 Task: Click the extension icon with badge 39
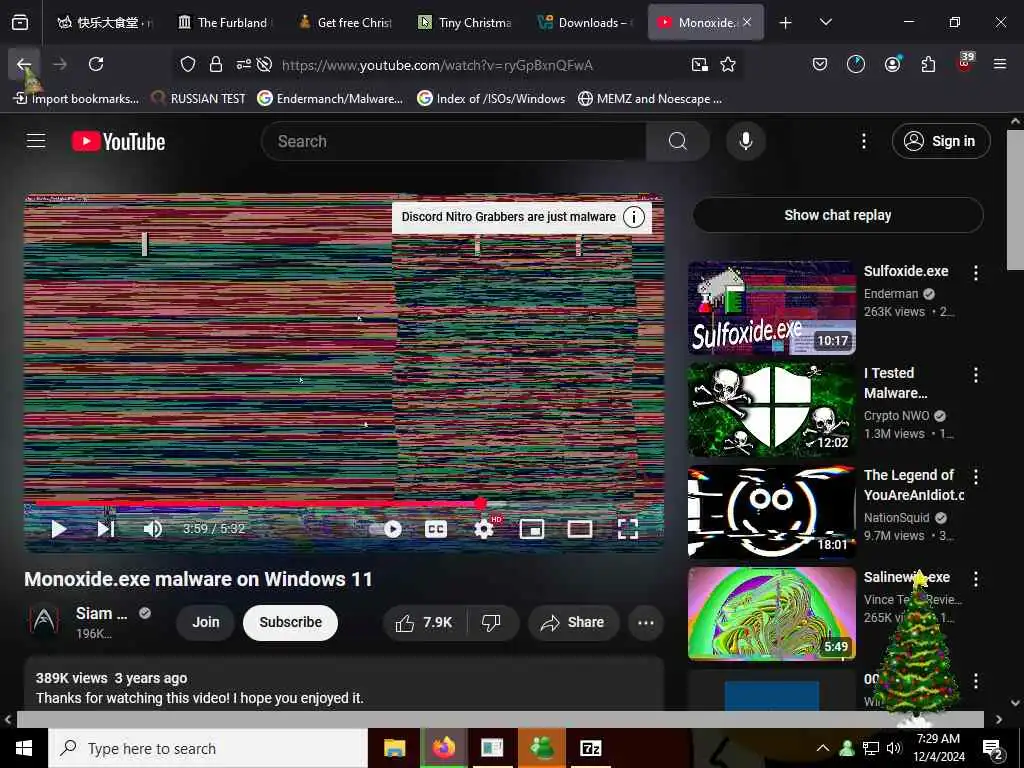[965, 63]
